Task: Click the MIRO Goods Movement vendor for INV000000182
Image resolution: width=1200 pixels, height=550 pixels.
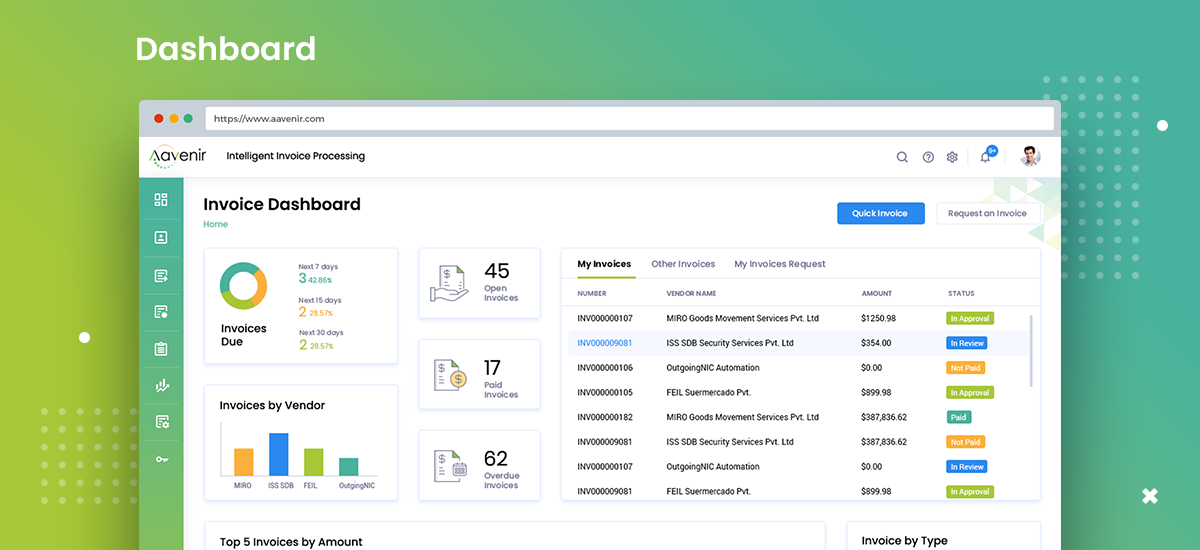Action: click(x=742, y=417)
